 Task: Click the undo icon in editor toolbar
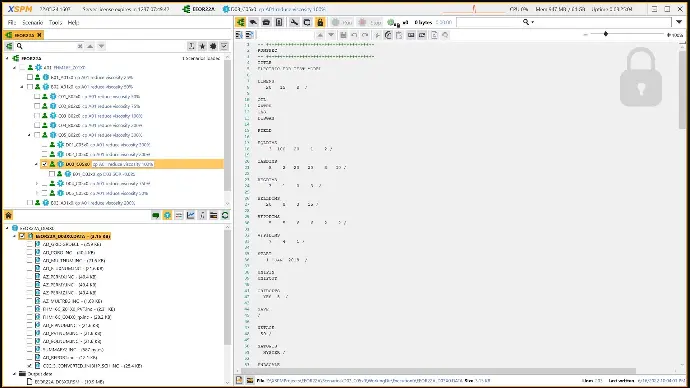point(354,35)
